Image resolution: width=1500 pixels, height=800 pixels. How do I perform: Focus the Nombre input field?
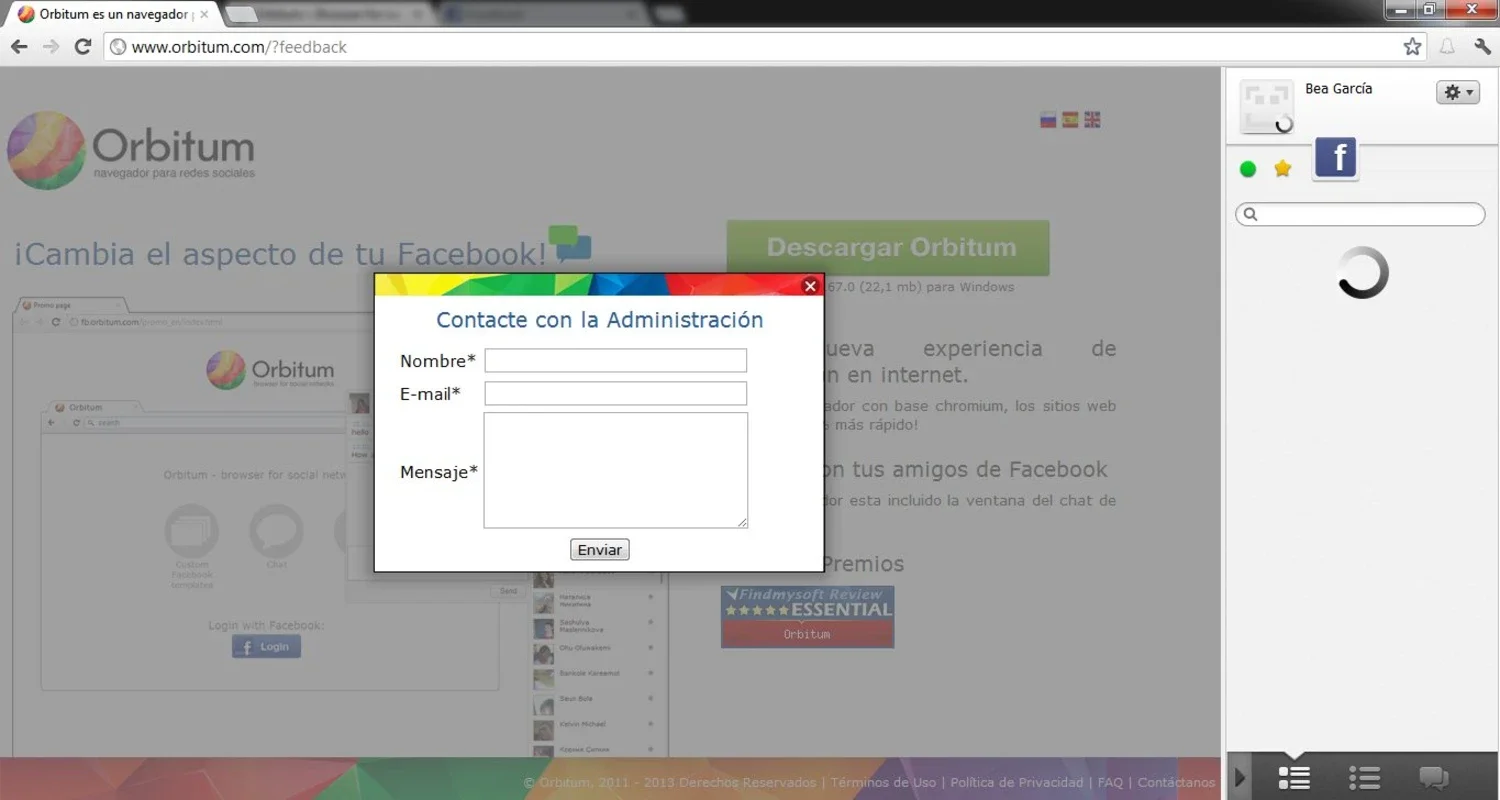click(616, 360)
